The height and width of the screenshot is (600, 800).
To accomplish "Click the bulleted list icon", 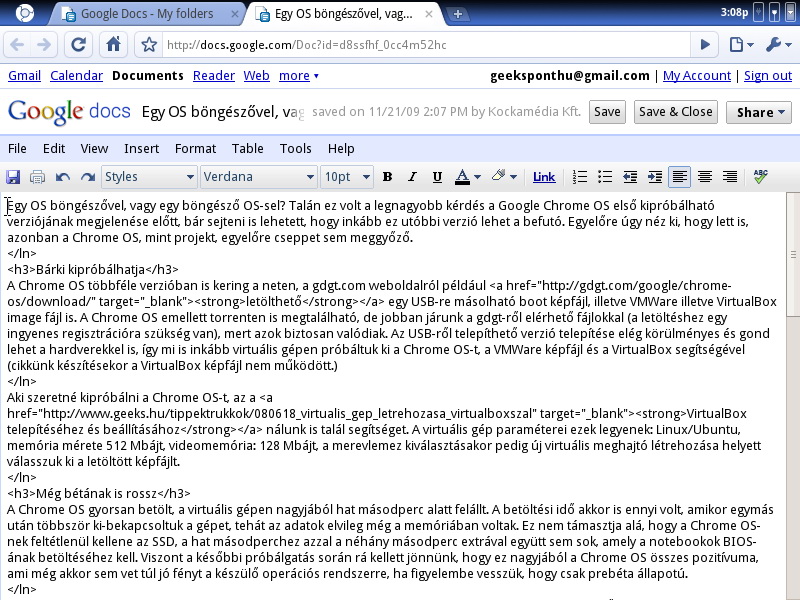I will (605, 177).
